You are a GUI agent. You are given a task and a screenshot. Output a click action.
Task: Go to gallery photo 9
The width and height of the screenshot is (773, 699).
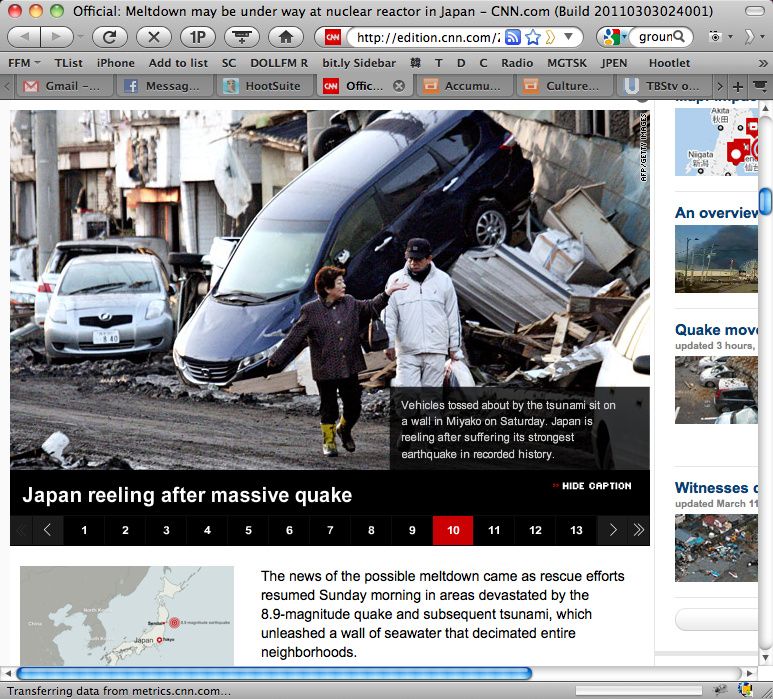412,530
